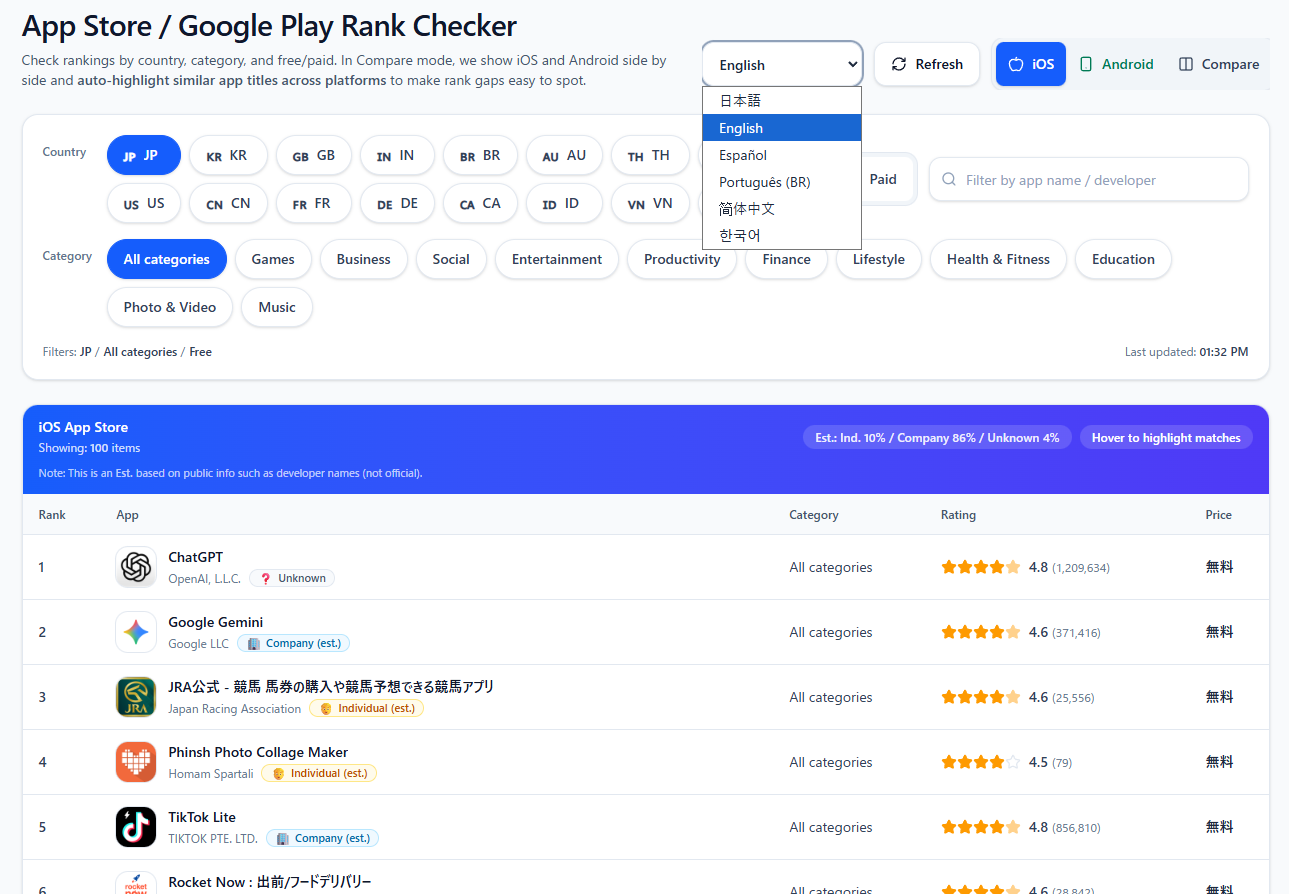Click the TikTok Lite app icon
Viewport: 1289px width, 894px height.
136,827
